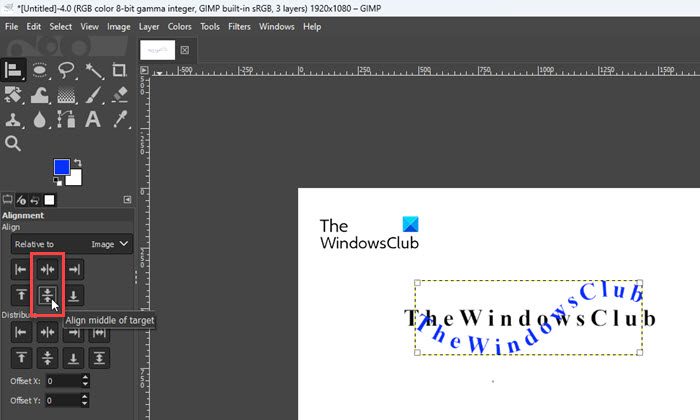The image size is (700, 420).
Task: Click Align top edge of target
Action: coord(21,295)
